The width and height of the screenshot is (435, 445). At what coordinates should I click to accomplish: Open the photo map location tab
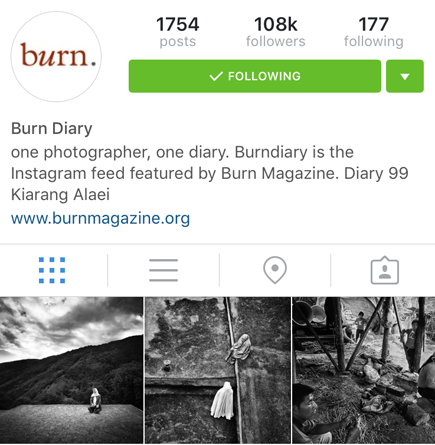275,270
